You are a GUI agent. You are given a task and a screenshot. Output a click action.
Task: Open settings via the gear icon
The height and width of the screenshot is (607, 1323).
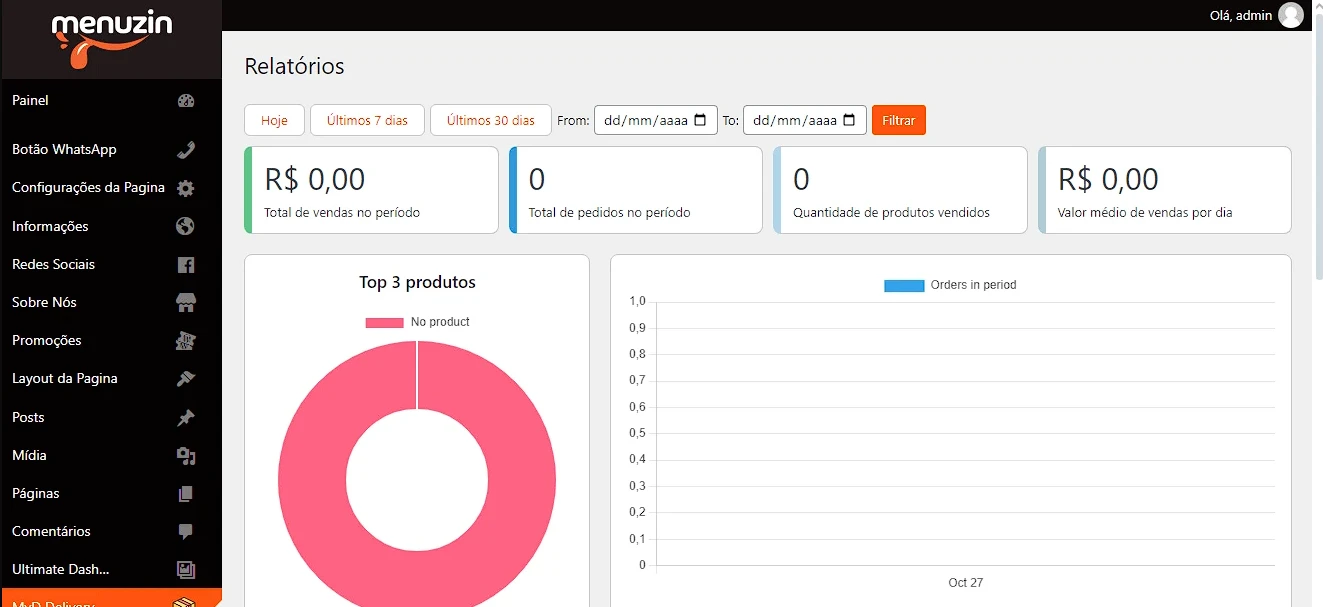pyautogui.click(x=185, y=188)
